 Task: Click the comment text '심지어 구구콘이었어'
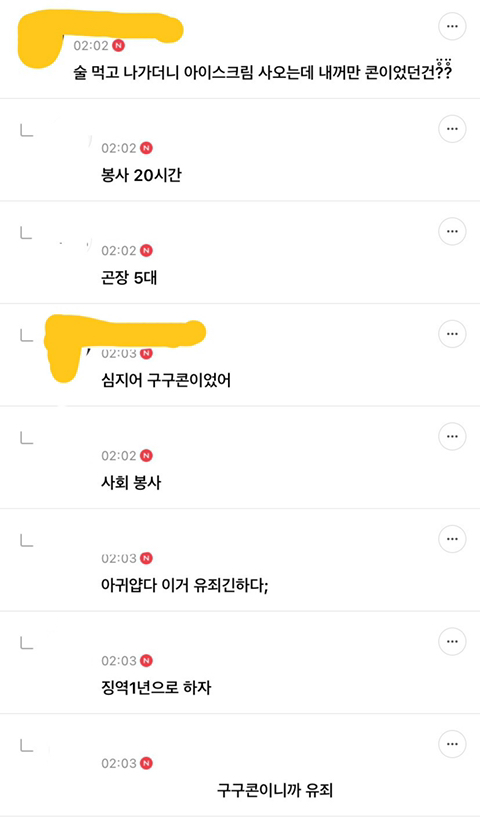166,380
